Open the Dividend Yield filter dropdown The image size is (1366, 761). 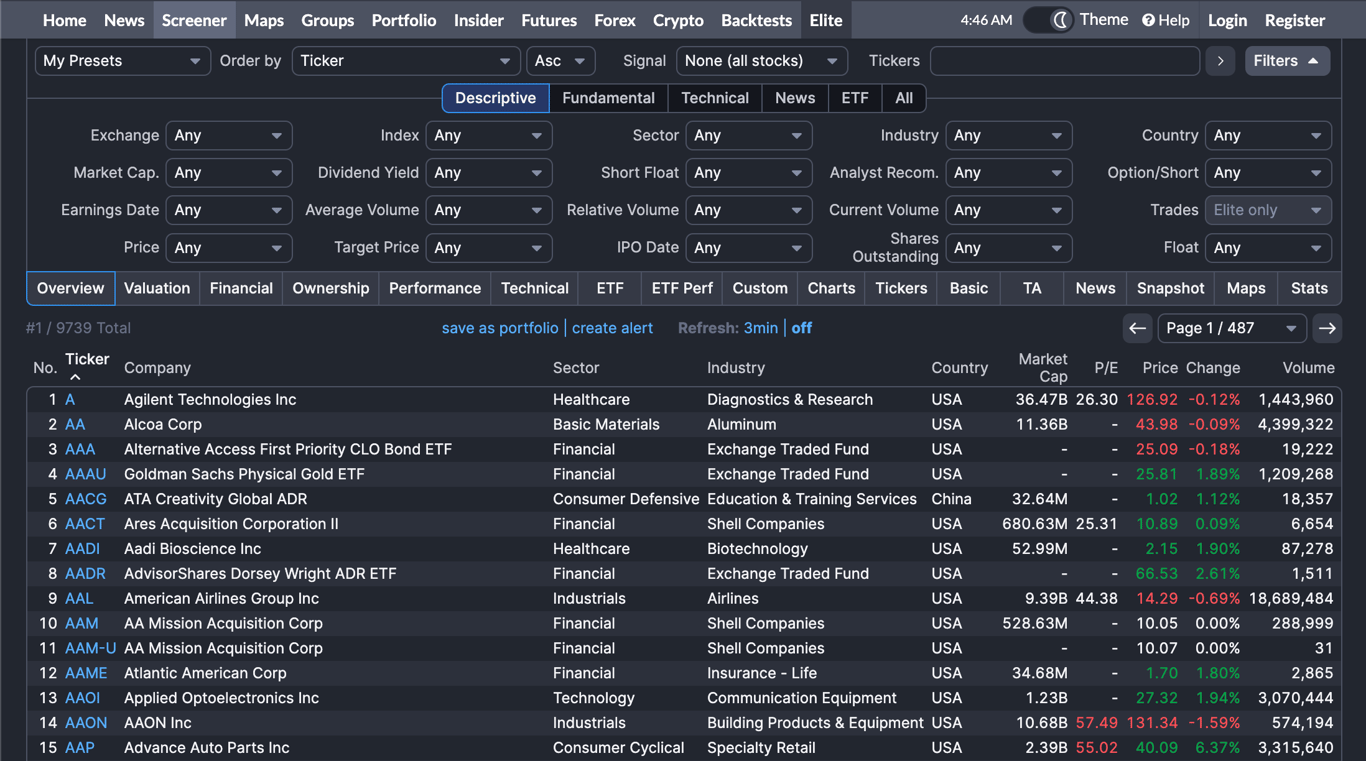[x=489, y=173]
